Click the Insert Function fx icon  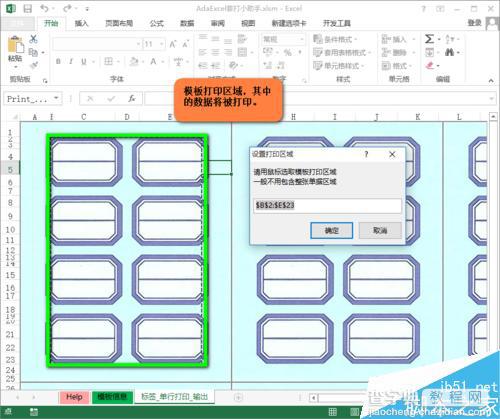tap(132, 98)
